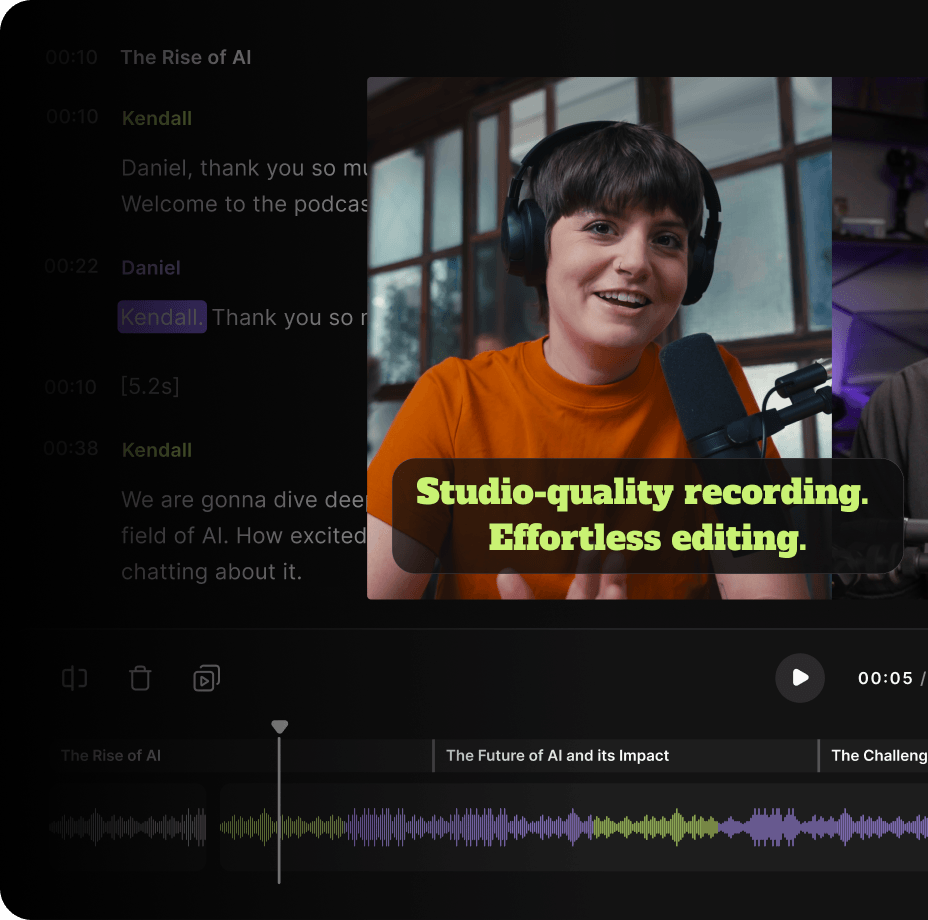Click the first purple waveform segment
This screenshot has width=928, height=920.
click(x=468, y=827)
